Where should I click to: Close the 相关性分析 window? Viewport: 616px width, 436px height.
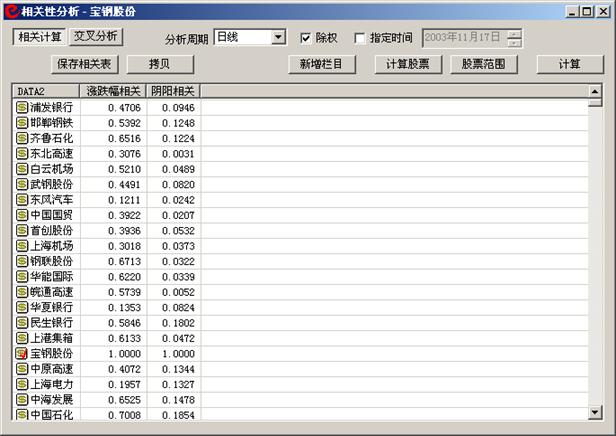click(603, 11)
